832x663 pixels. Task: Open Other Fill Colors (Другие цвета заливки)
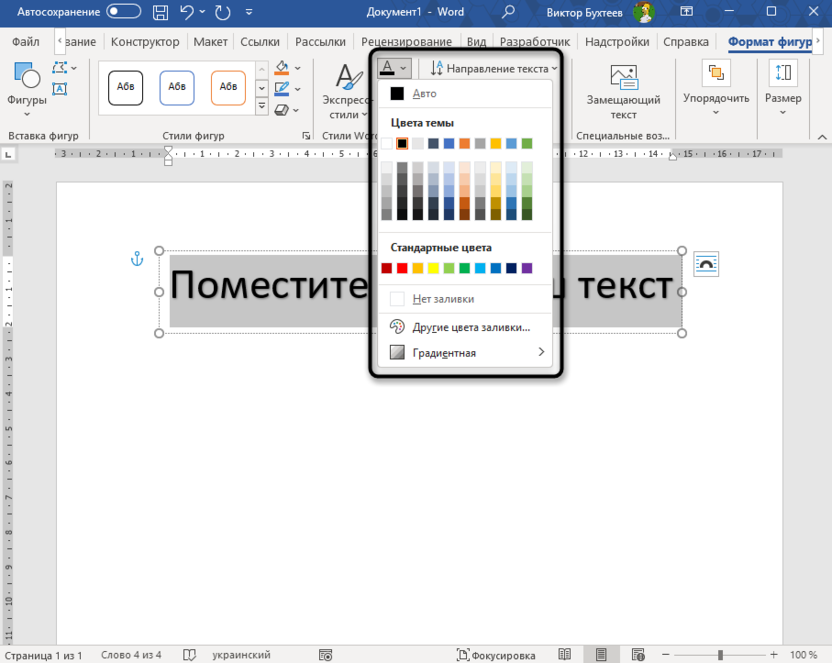470,327
